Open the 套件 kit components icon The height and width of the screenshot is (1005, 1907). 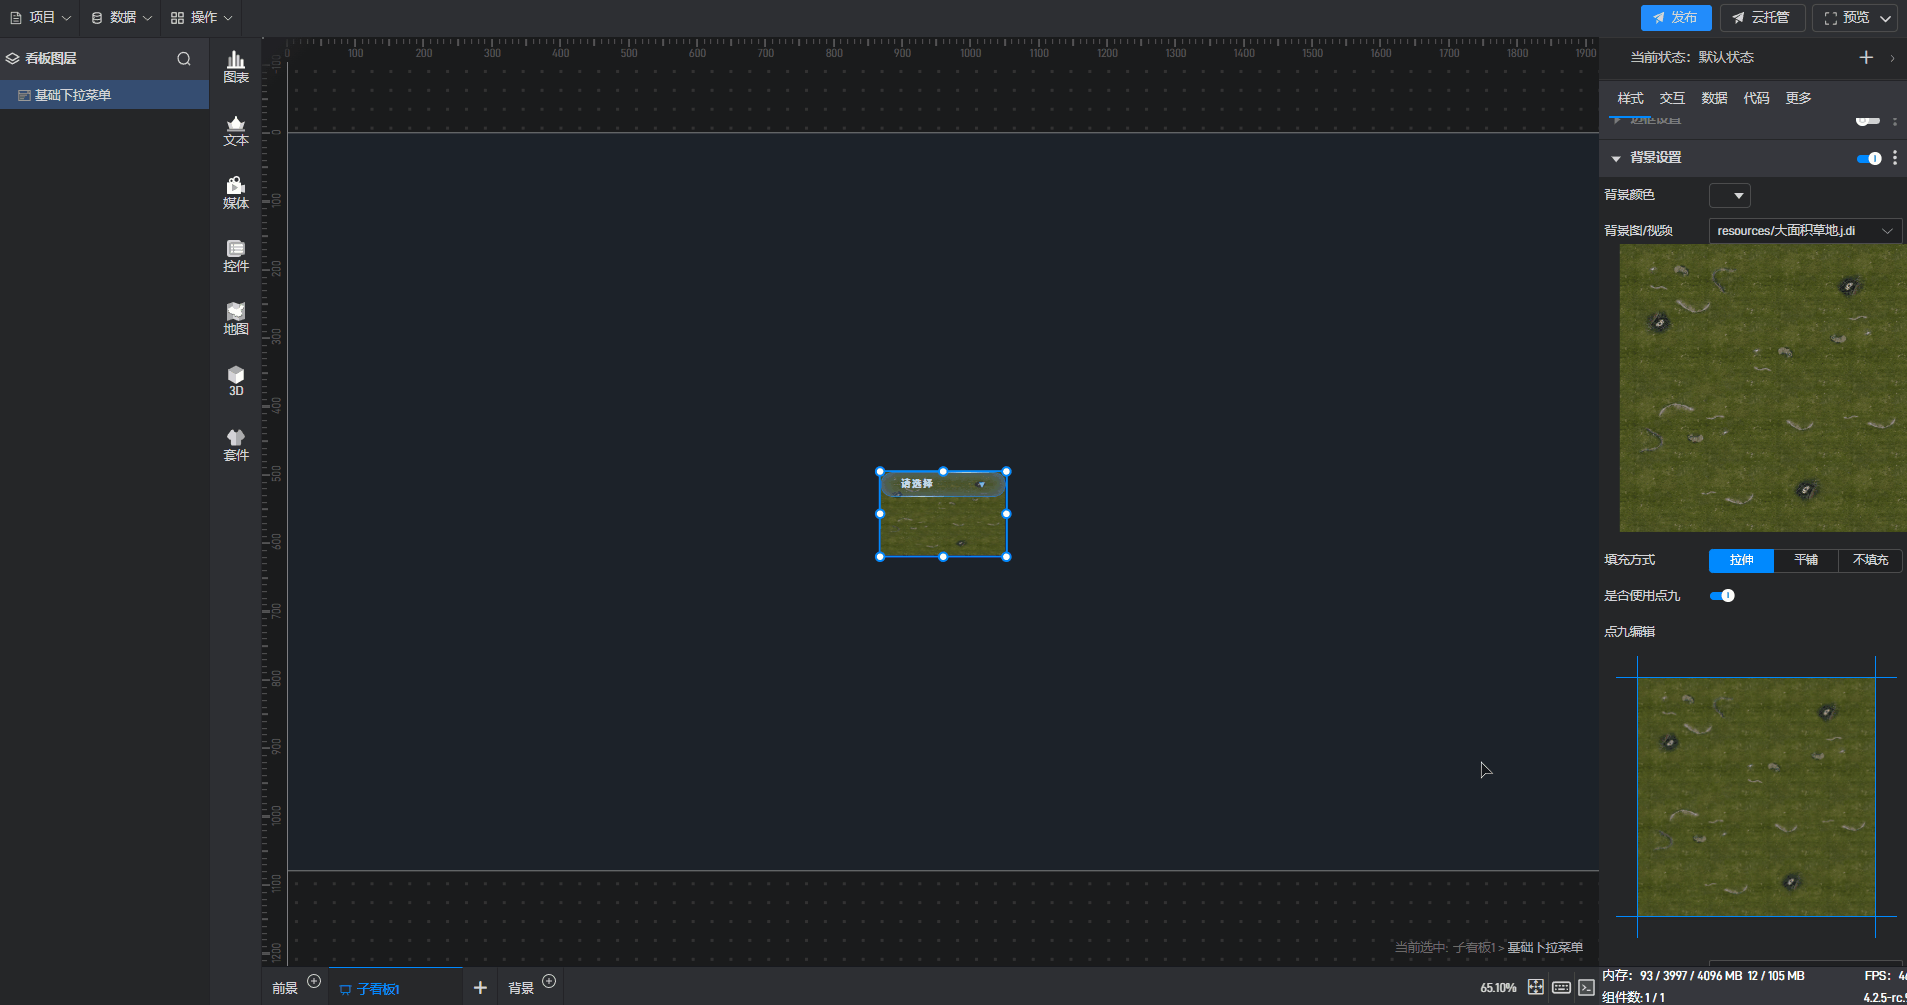[236, 445]
